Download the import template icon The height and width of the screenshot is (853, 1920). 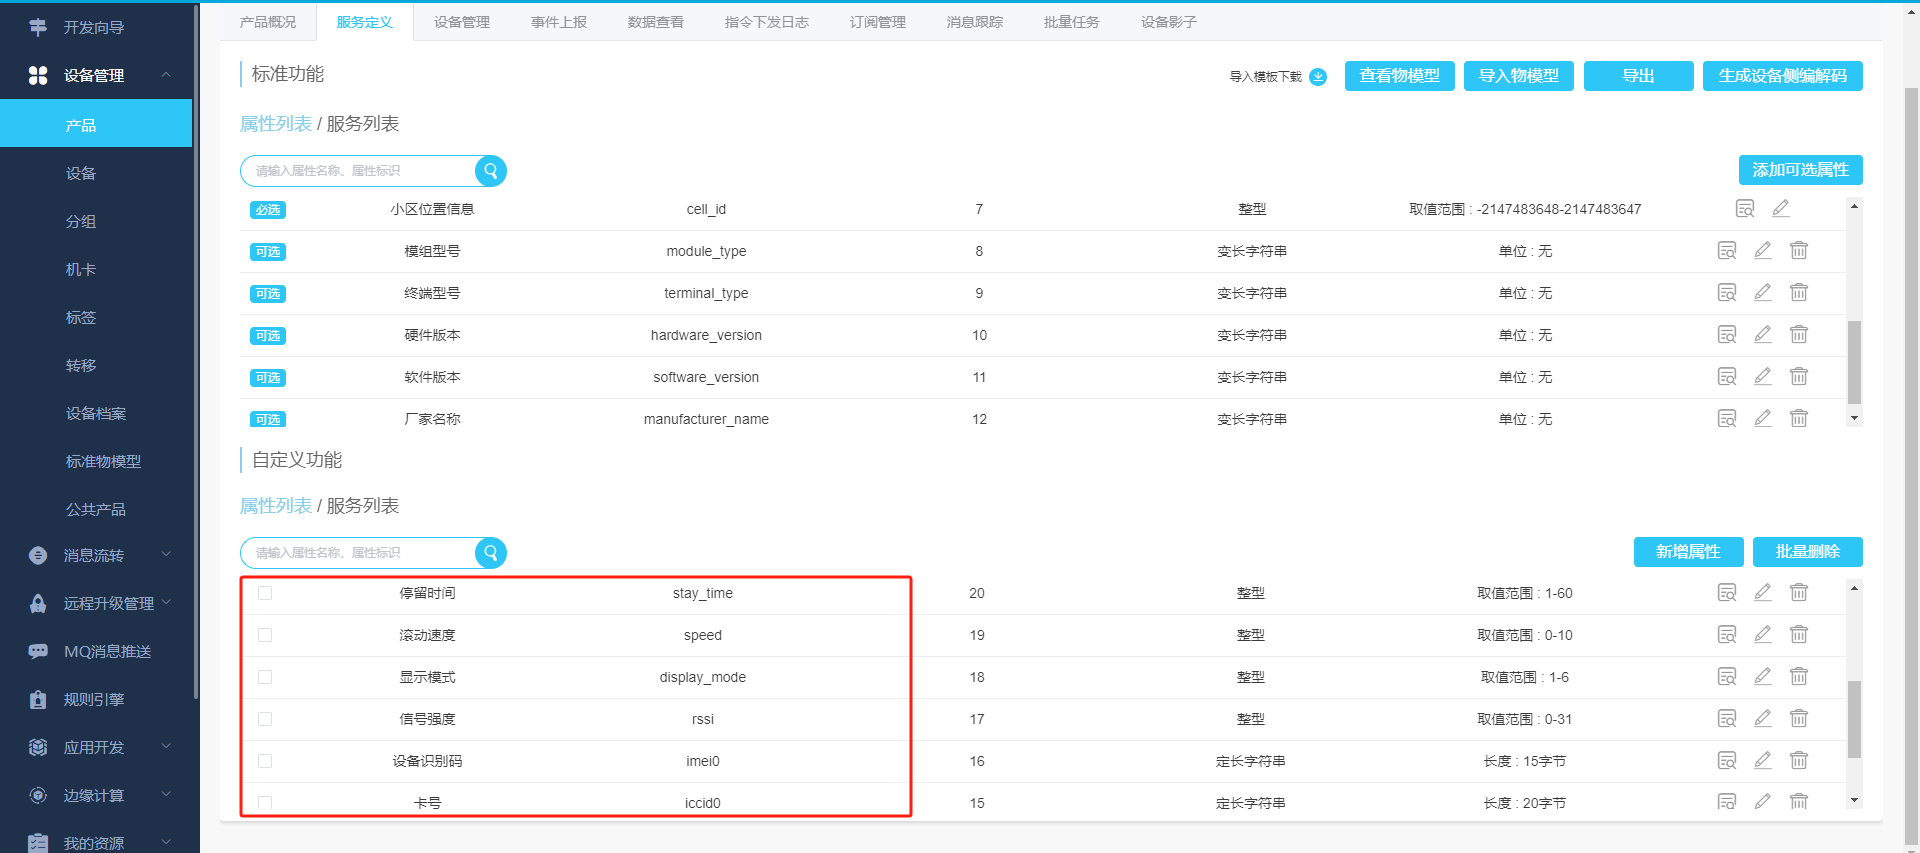click(x=1318, y=77)
